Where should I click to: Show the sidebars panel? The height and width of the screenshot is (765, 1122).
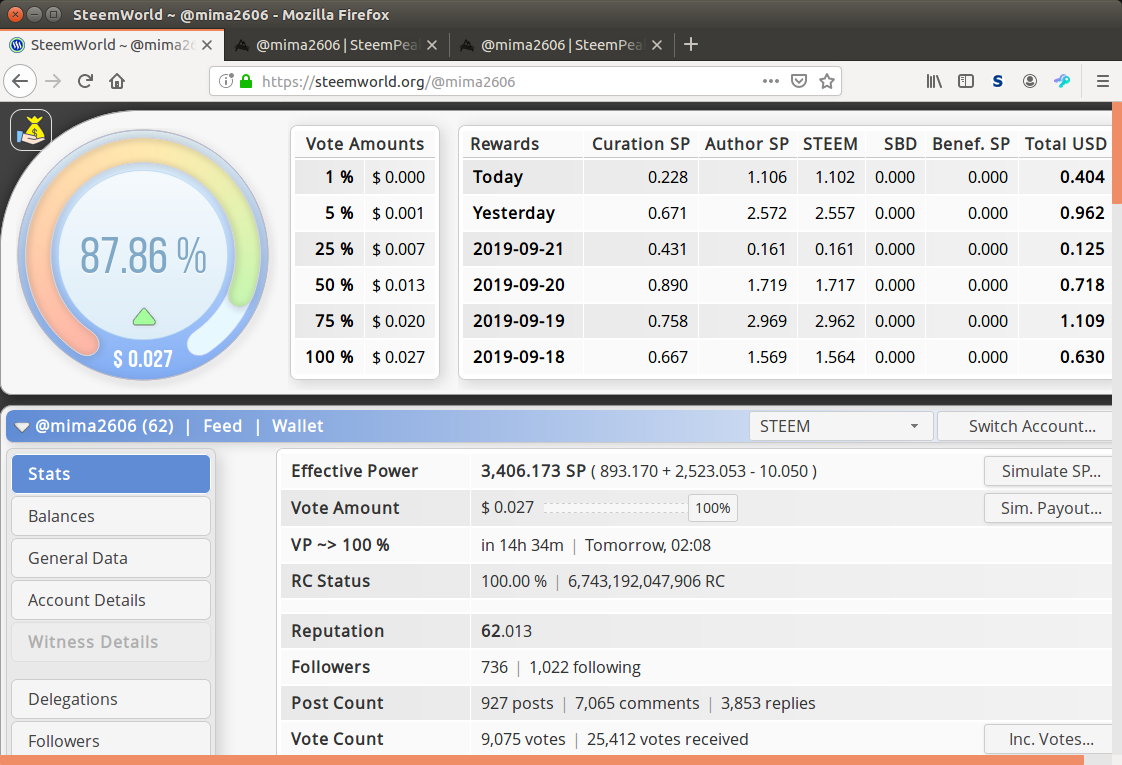pos(966,81)
